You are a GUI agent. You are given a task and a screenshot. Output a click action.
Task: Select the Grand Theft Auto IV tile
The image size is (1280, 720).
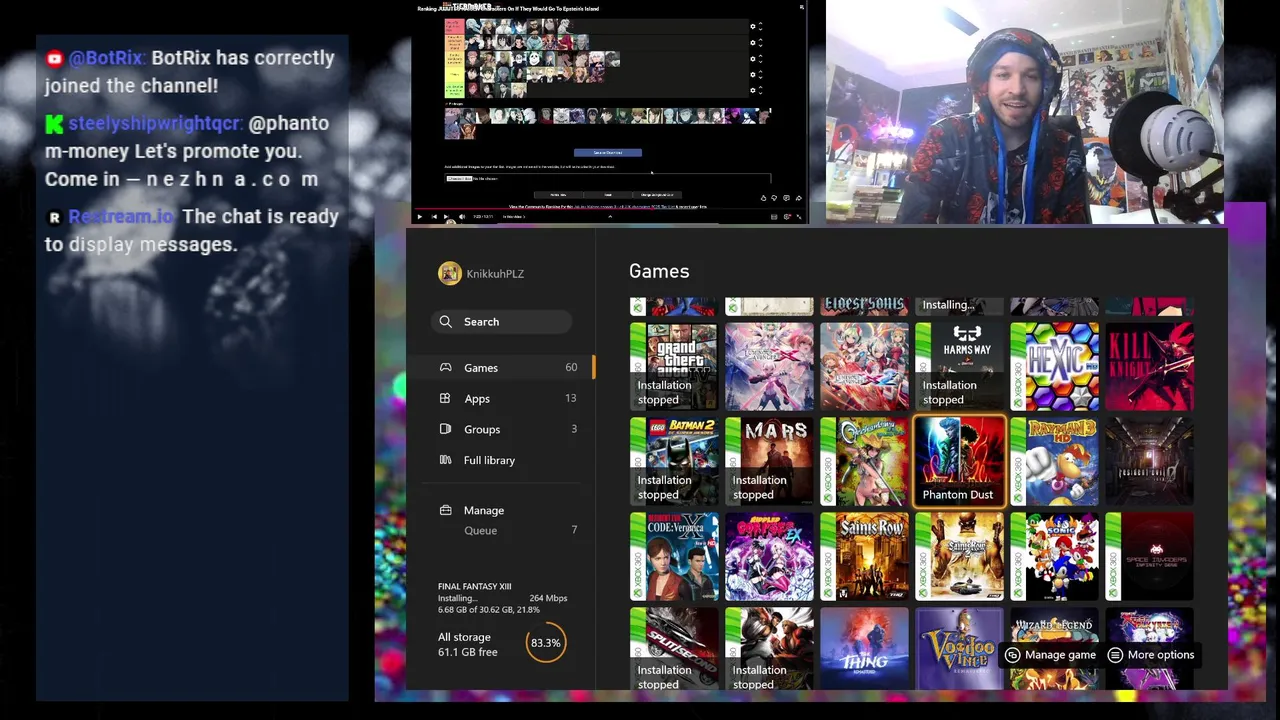click(674, 366)
